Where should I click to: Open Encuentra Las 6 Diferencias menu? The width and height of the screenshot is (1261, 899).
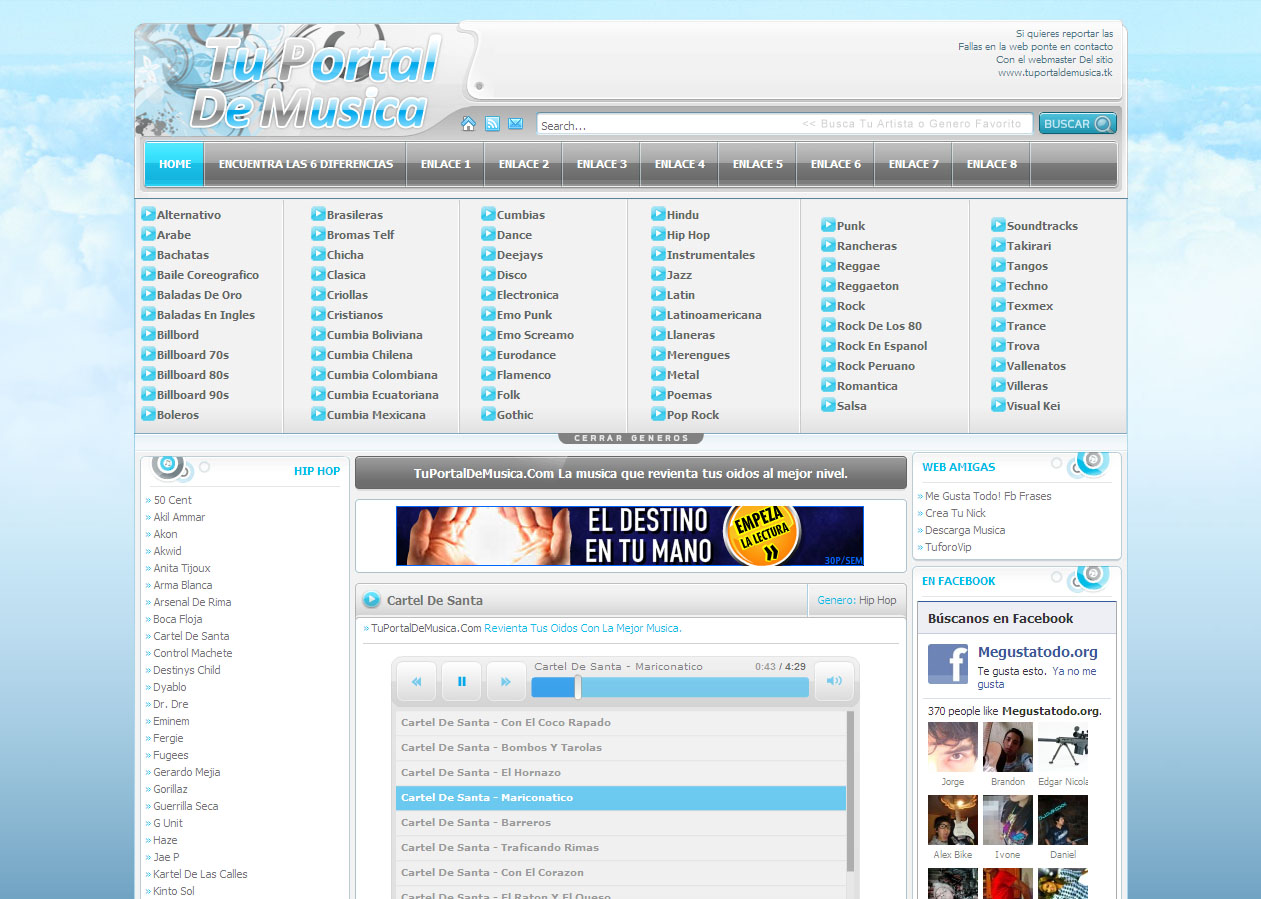pos(306,164)
